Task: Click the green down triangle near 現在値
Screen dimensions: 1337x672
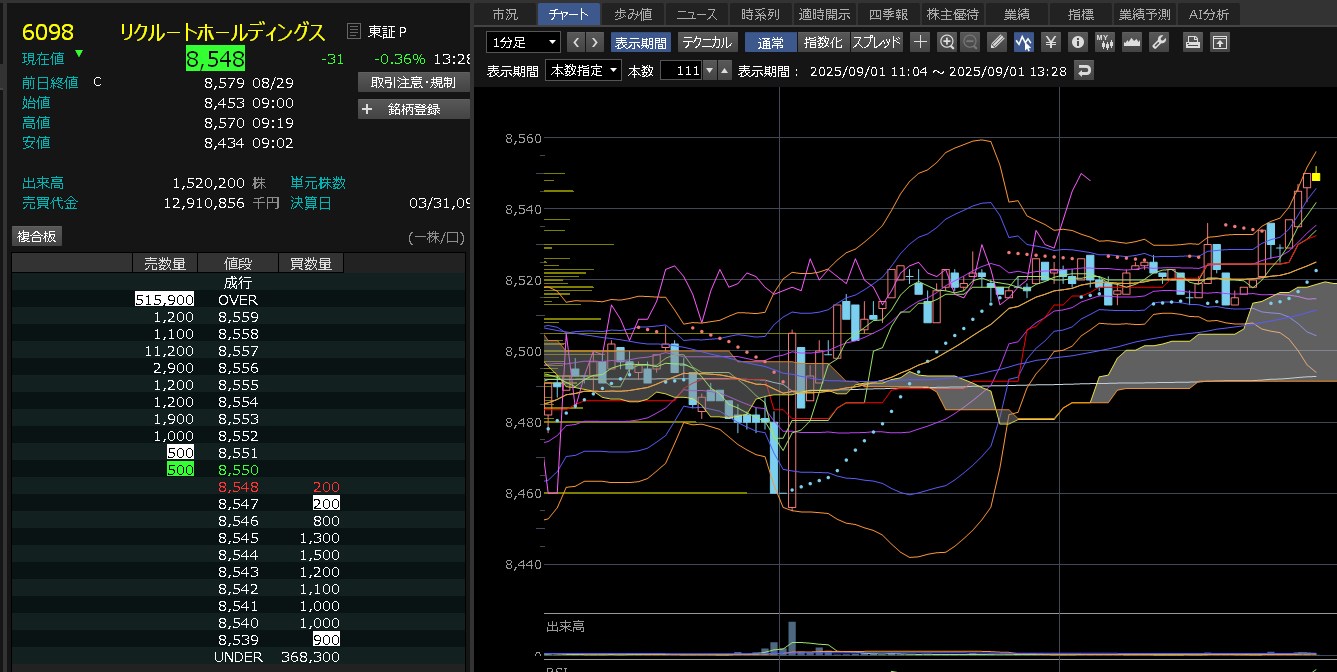Action: [x=79, y=53]
